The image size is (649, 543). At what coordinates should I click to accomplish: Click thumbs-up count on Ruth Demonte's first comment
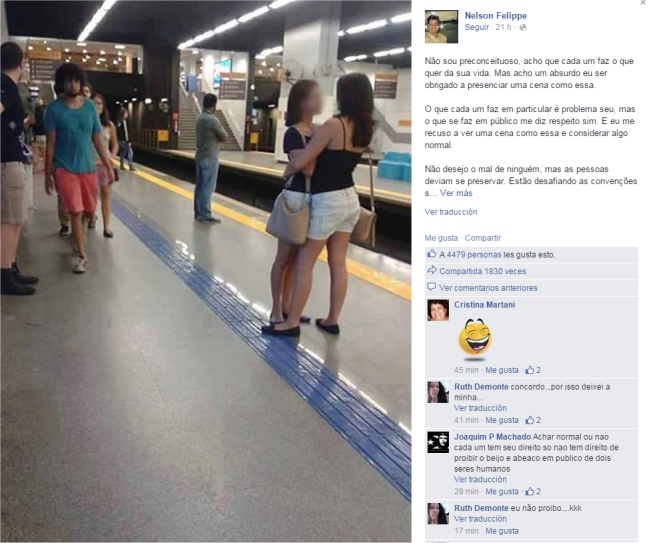coord(533,420)
